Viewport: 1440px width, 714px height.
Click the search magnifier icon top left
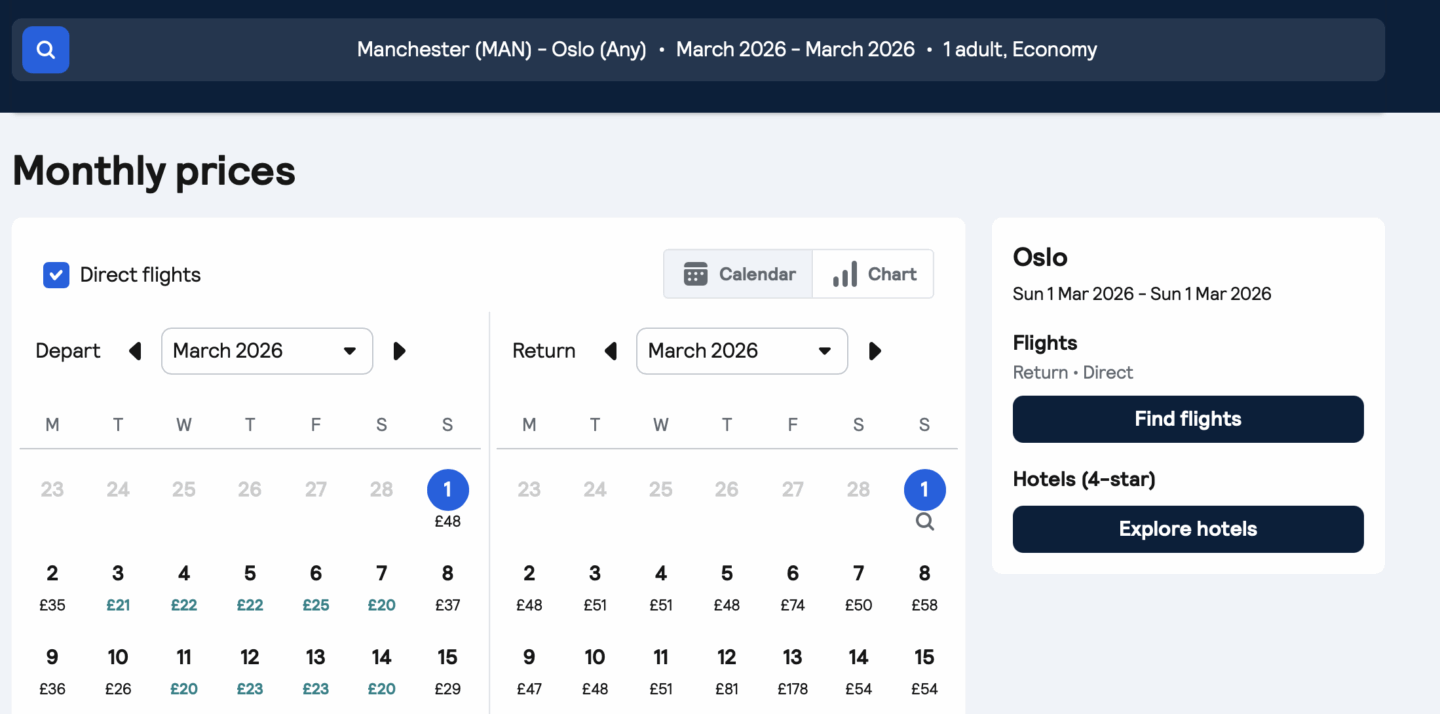[45, 49]
